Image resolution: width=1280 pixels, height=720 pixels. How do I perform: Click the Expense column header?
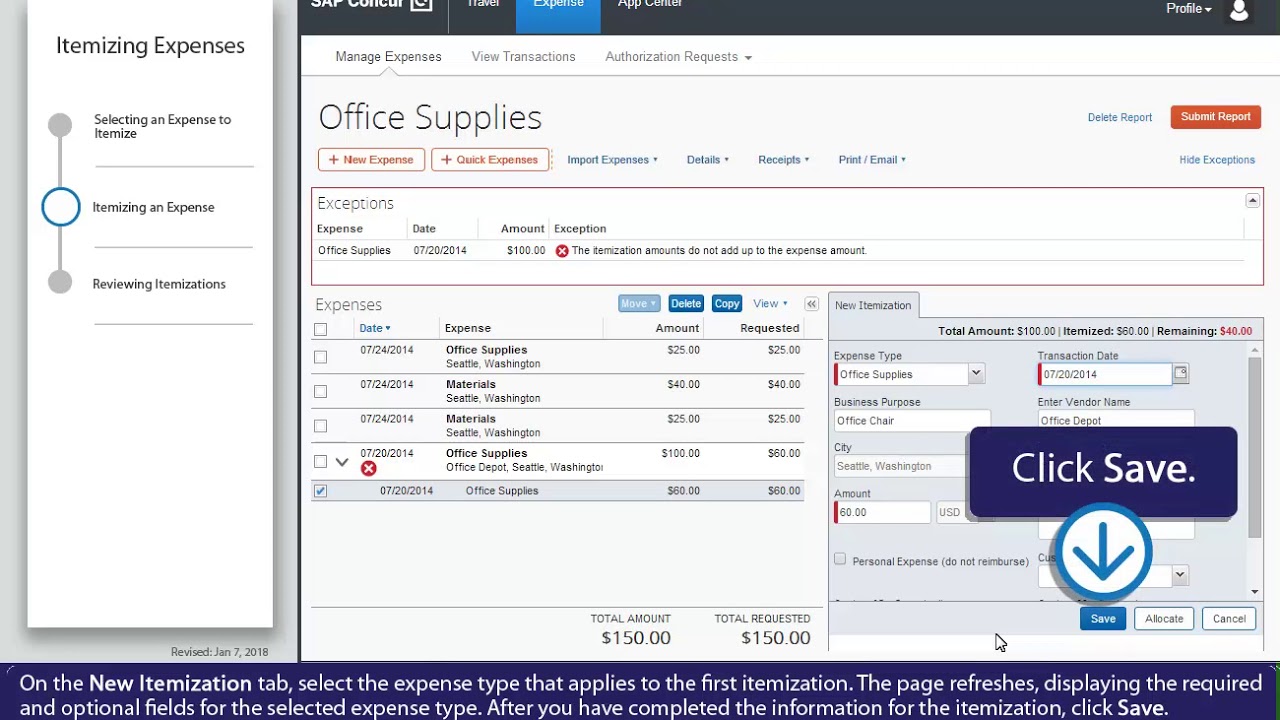point(468,328)
